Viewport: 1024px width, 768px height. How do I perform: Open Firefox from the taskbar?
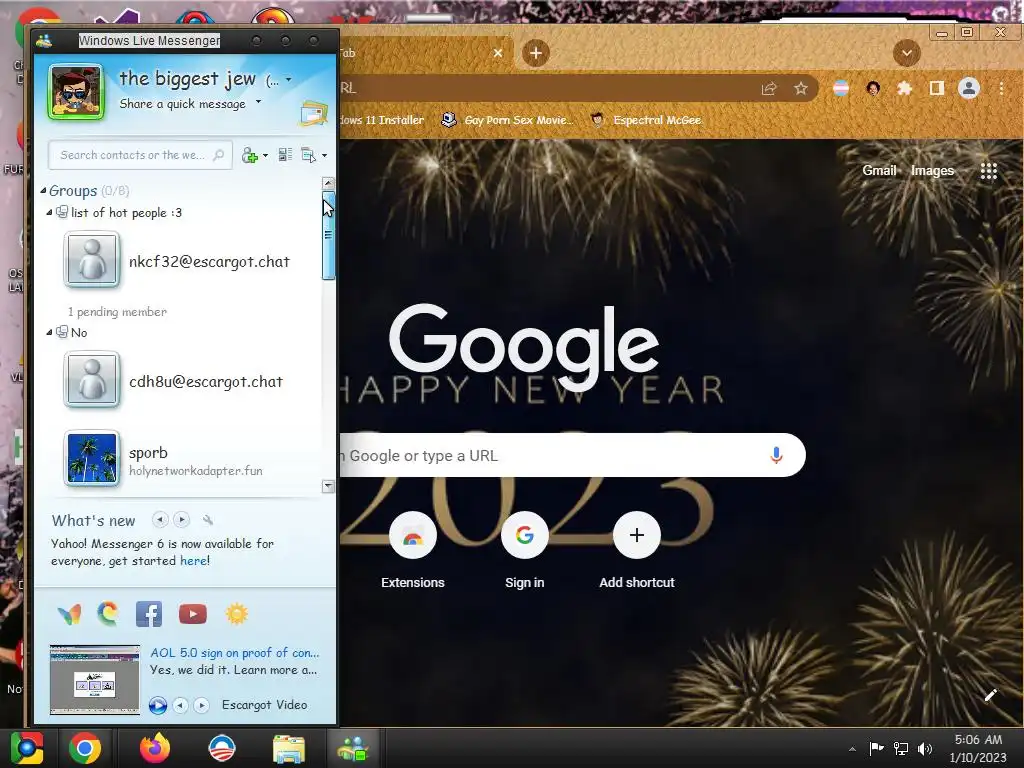point(155,748)
